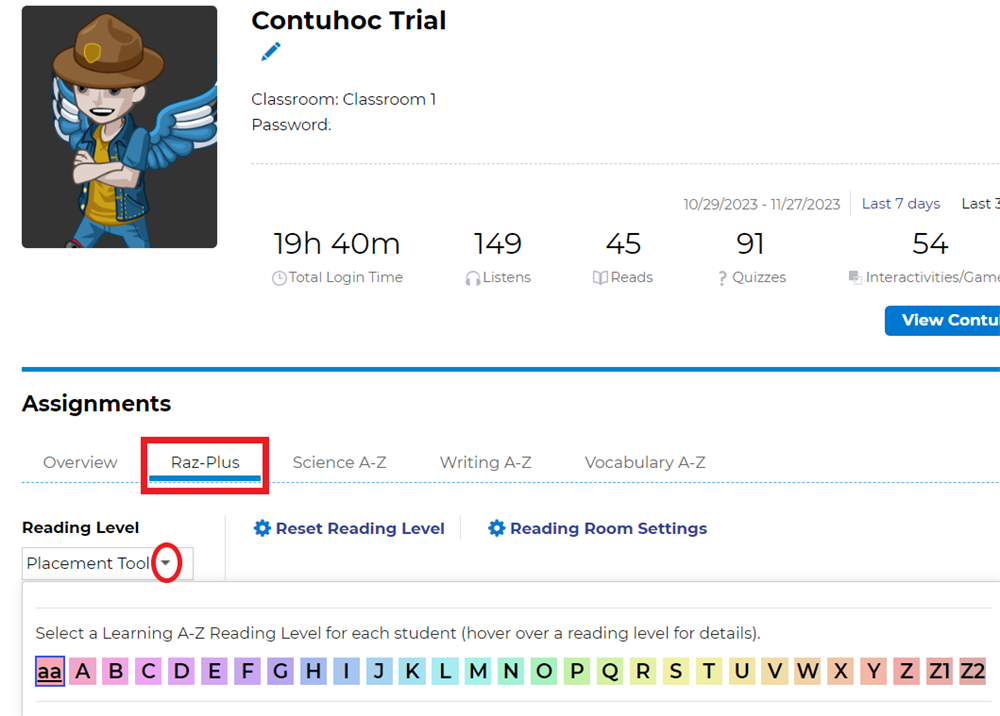The image size is (1000, 716).
Task: Click the Interactivities/Games icon
Action: (855, 278)
